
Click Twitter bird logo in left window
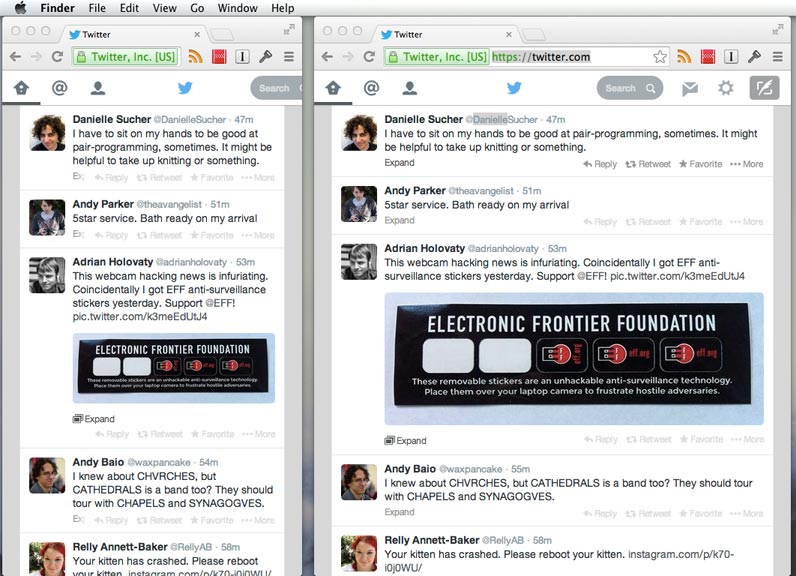(x=185, y=88)
